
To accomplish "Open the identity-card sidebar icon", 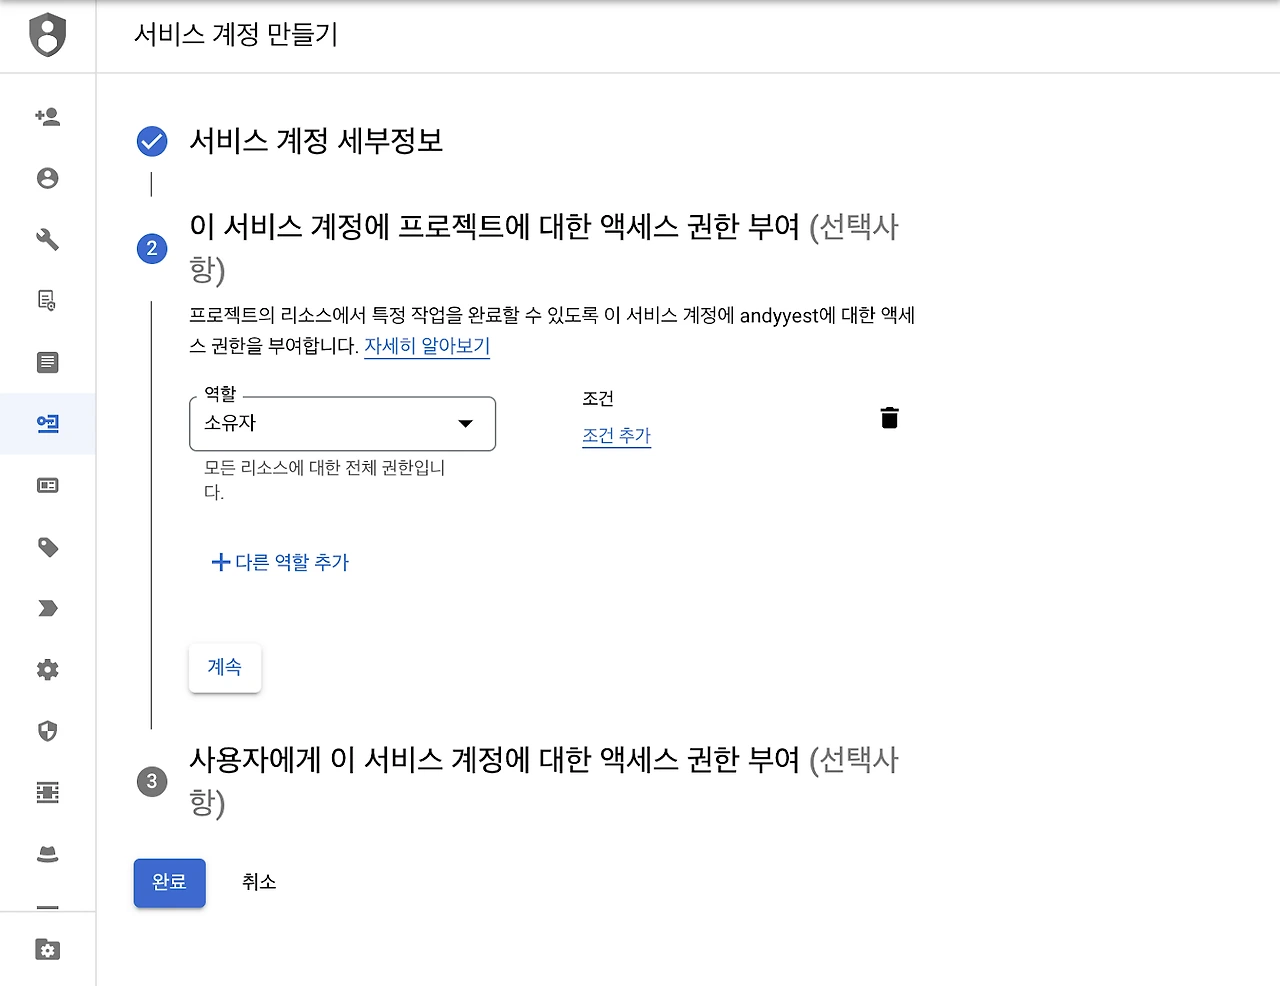I will (47, 486).
